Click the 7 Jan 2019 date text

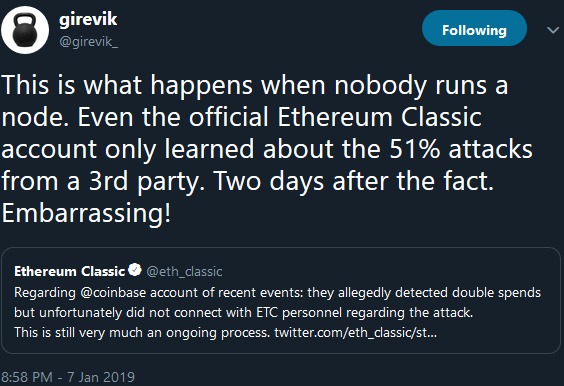[x=101, y=377]
